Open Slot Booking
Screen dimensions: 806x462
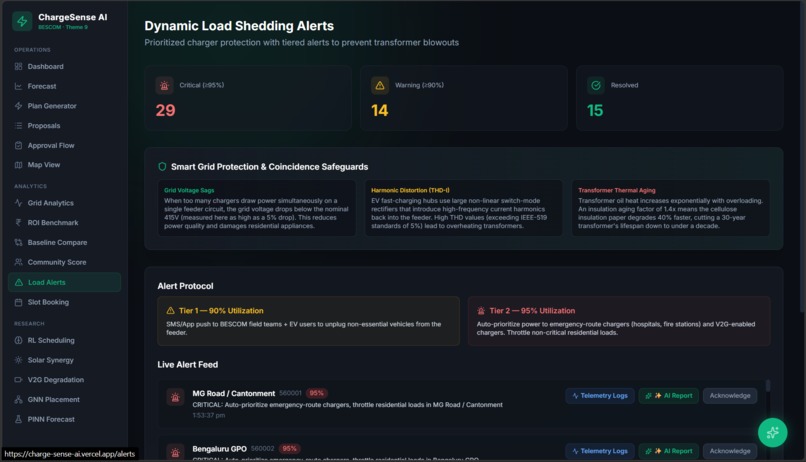[64, 302]
